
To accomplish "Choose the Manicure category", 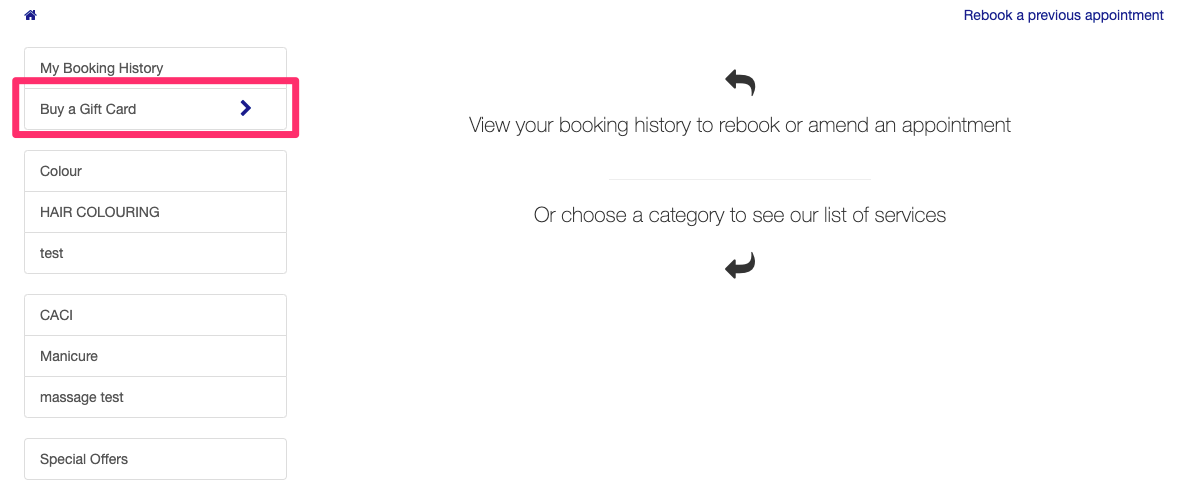I will [155, 356].
